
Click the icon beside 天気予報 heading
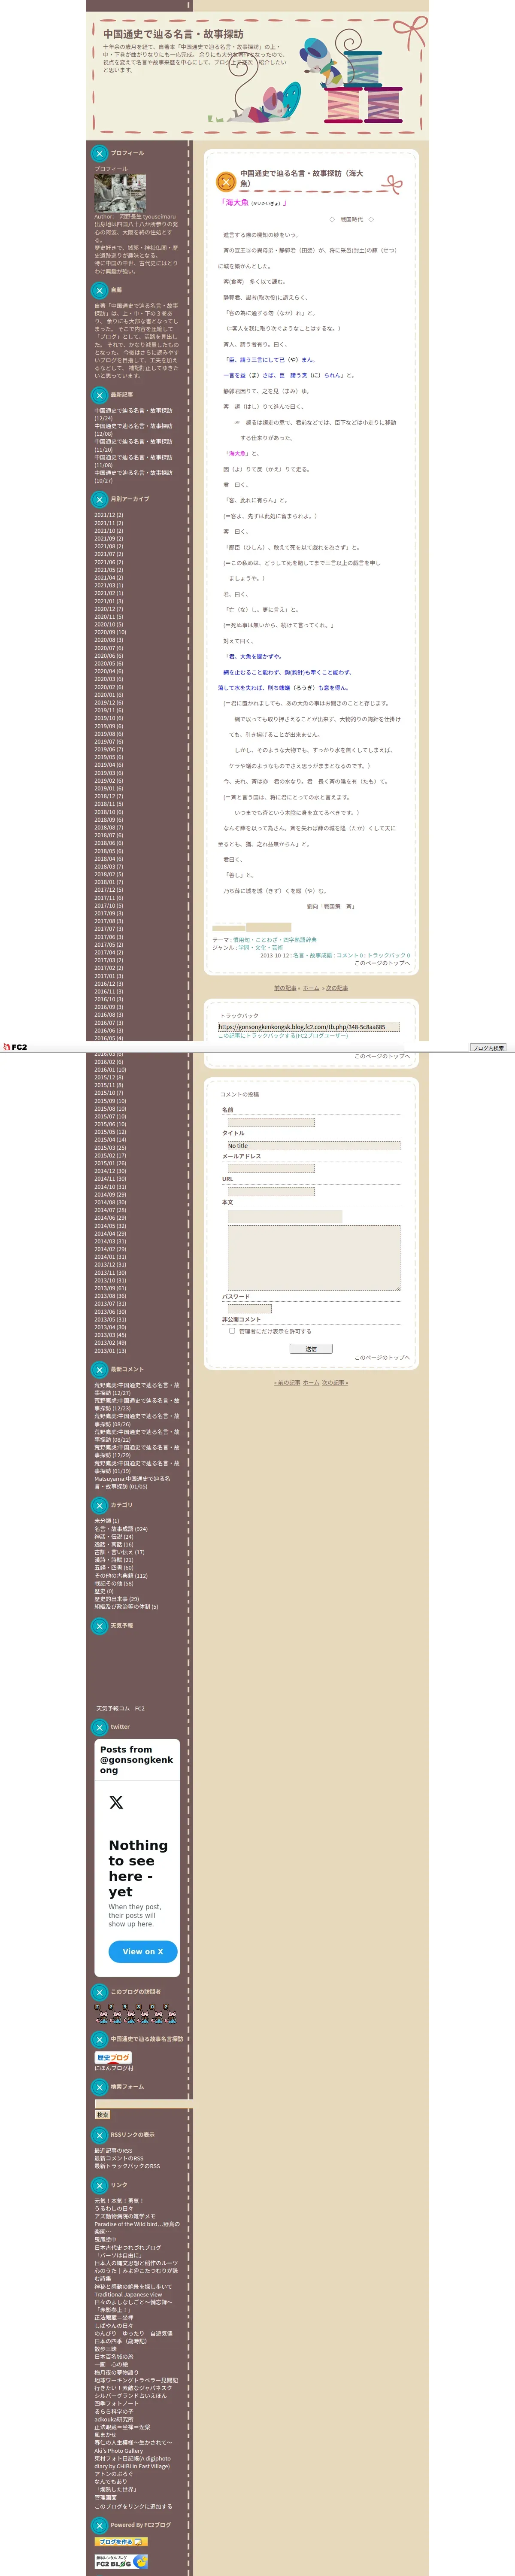pos(99,1626)
